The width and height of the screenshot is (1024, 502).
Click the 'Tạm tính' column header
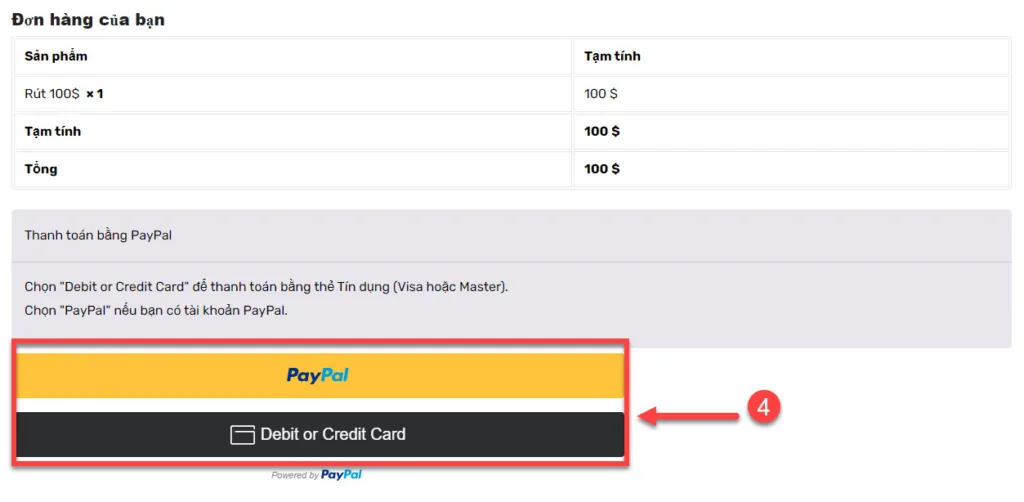(x=612, y=56)
